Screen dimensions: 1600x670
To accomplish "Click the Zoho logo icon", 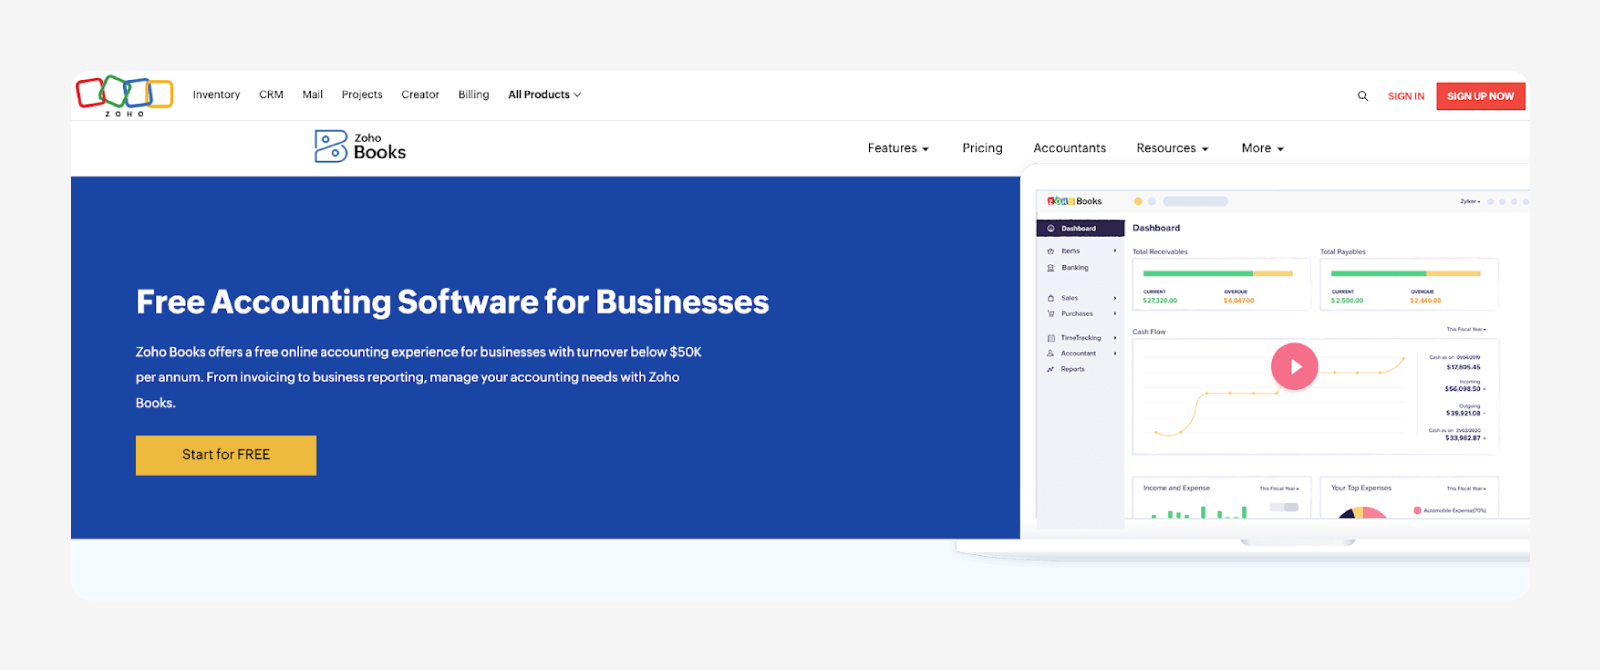I will pos(124,94).
